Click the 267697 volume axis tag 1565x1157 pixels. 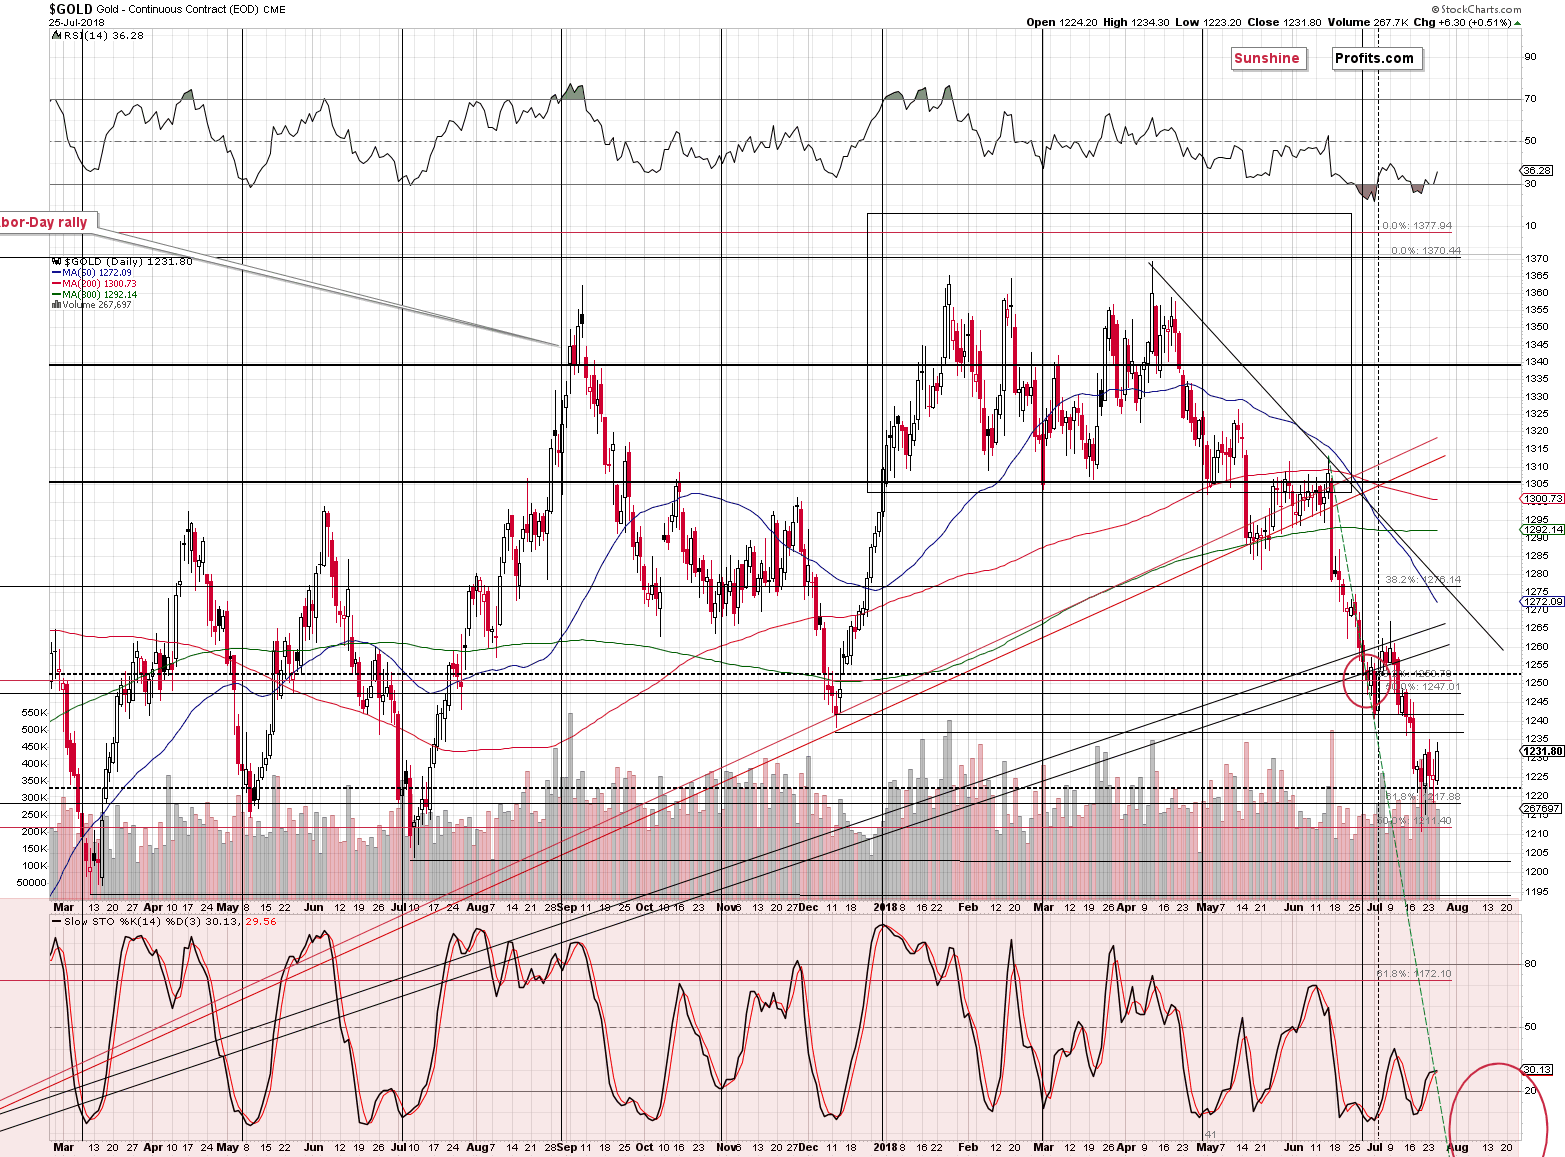pos(1541,808)
